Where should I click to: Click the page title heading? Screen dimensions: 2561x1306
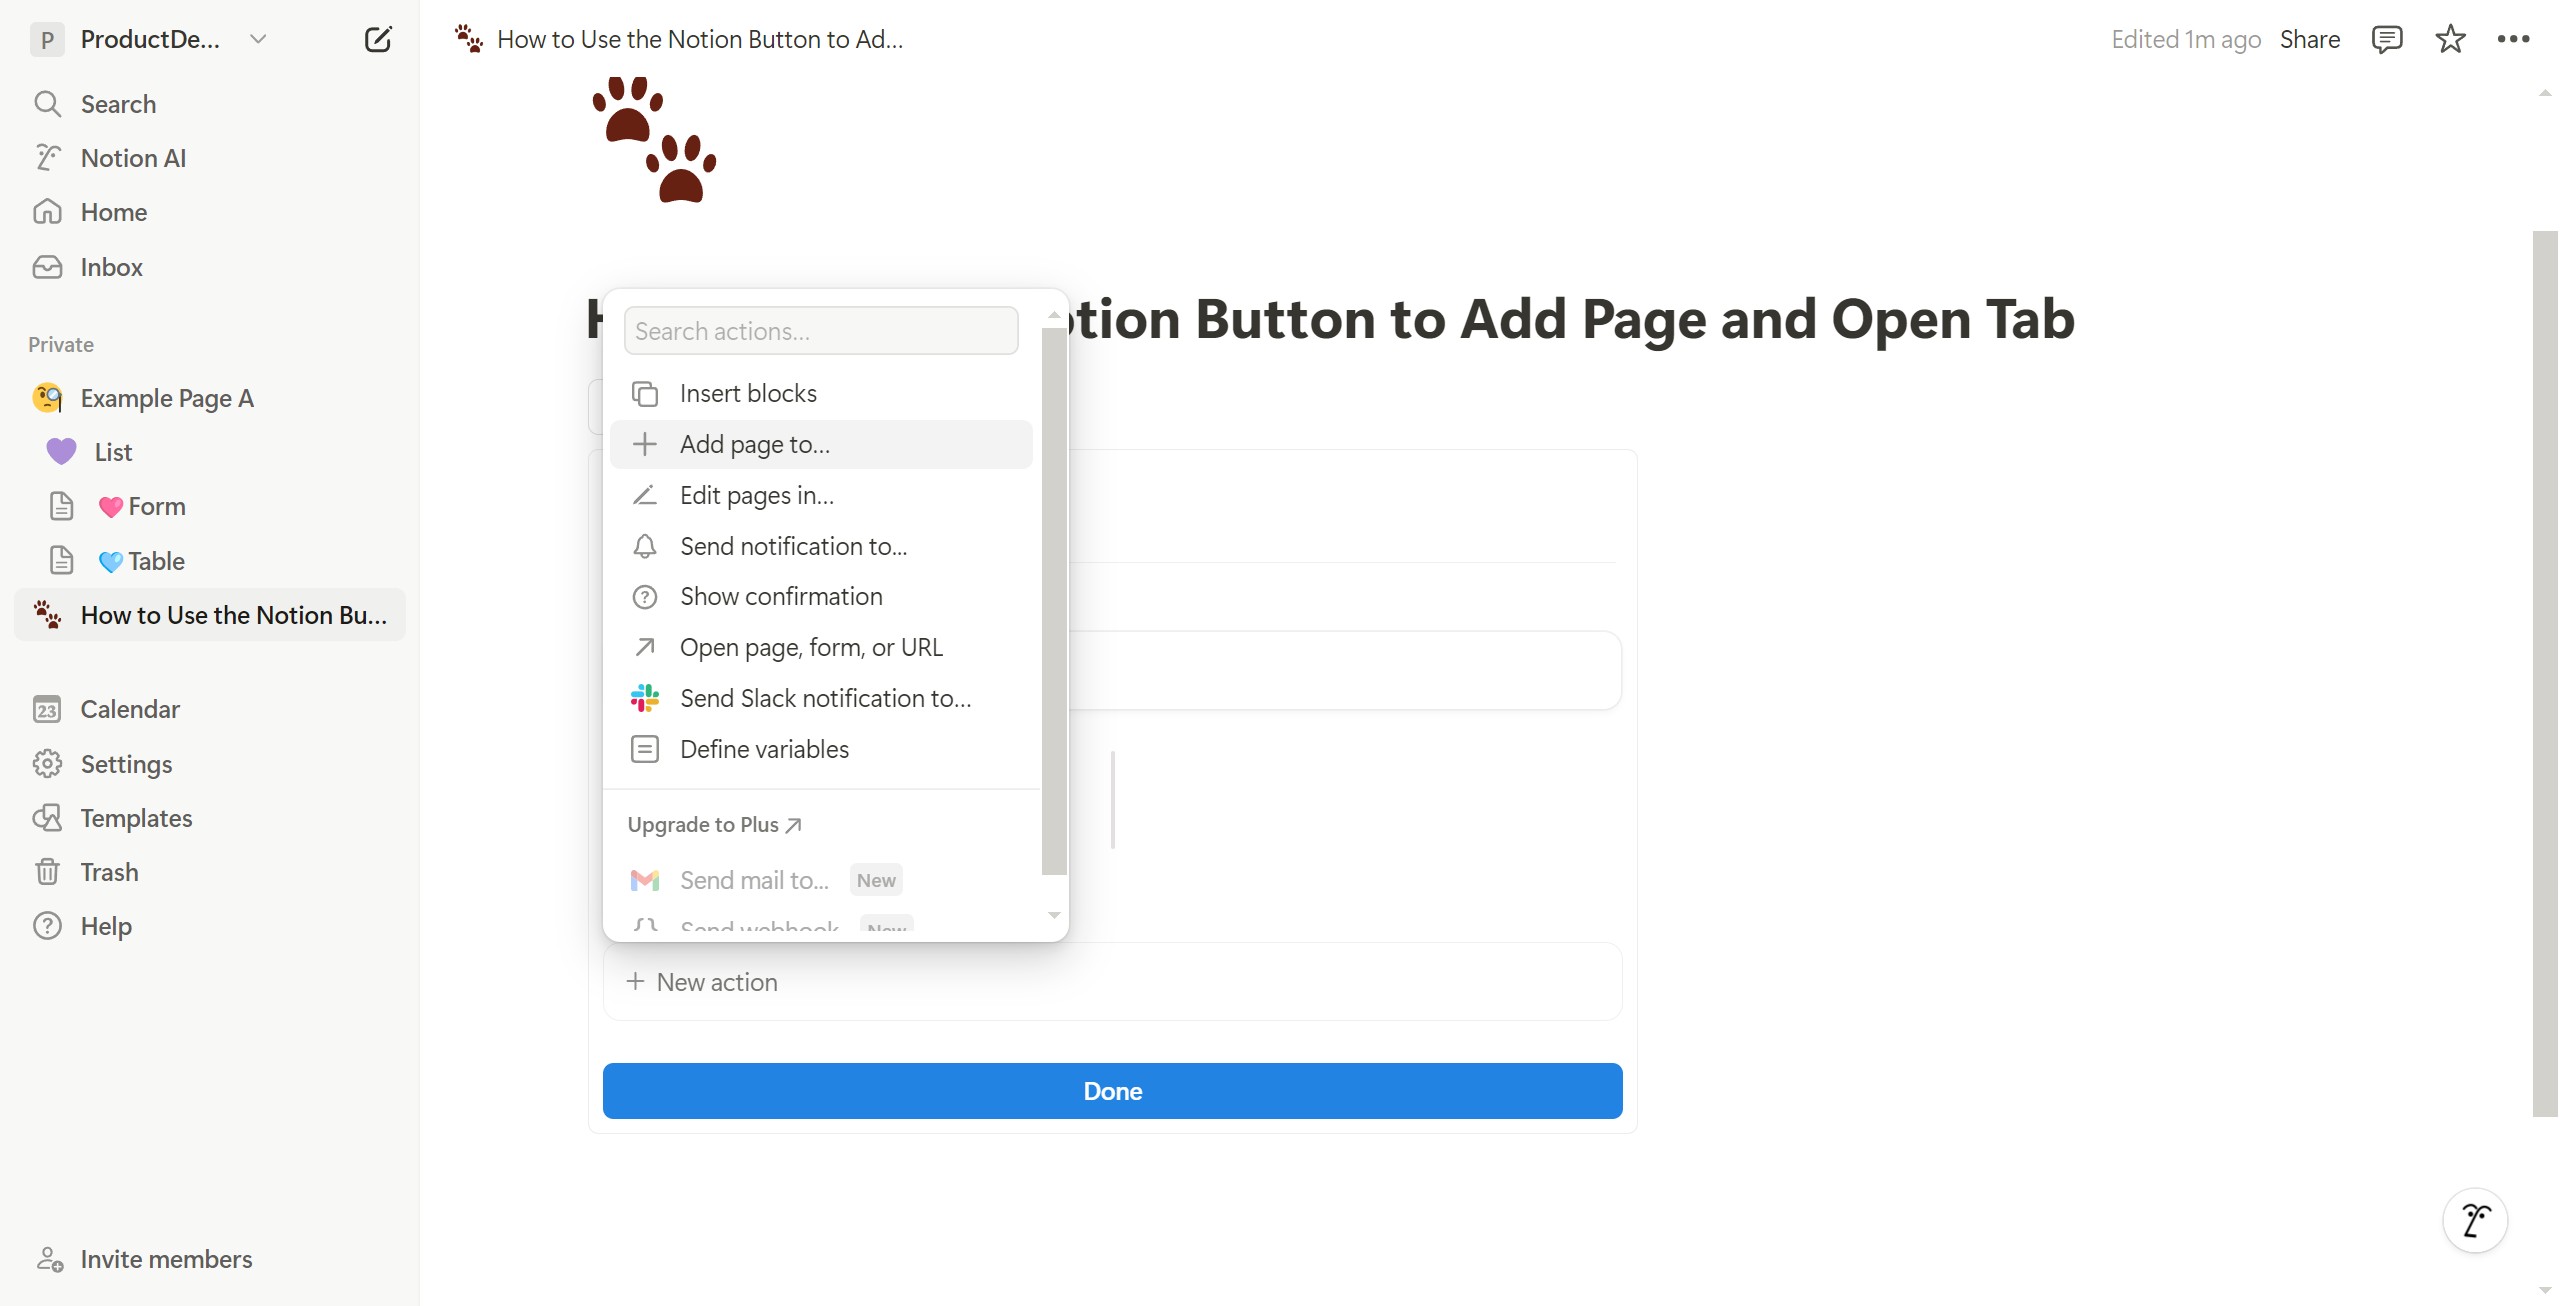1330,319
